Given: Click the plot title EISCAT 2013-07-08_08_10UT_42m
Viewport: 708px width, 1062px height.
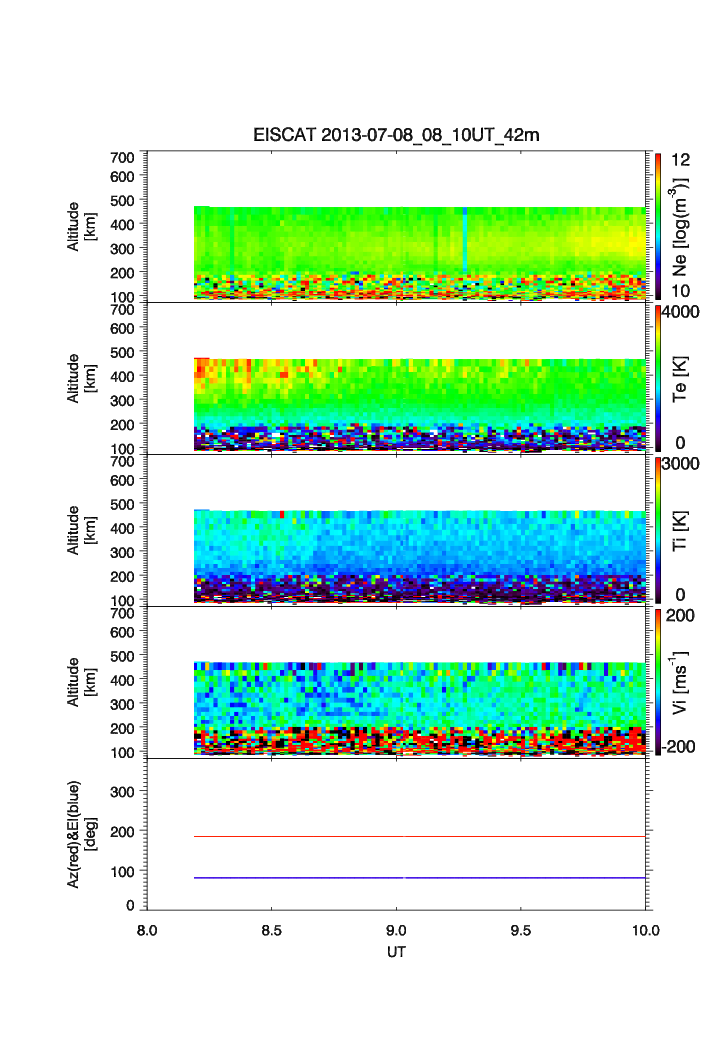Looking at the screenshot, I should pos(396,135).
